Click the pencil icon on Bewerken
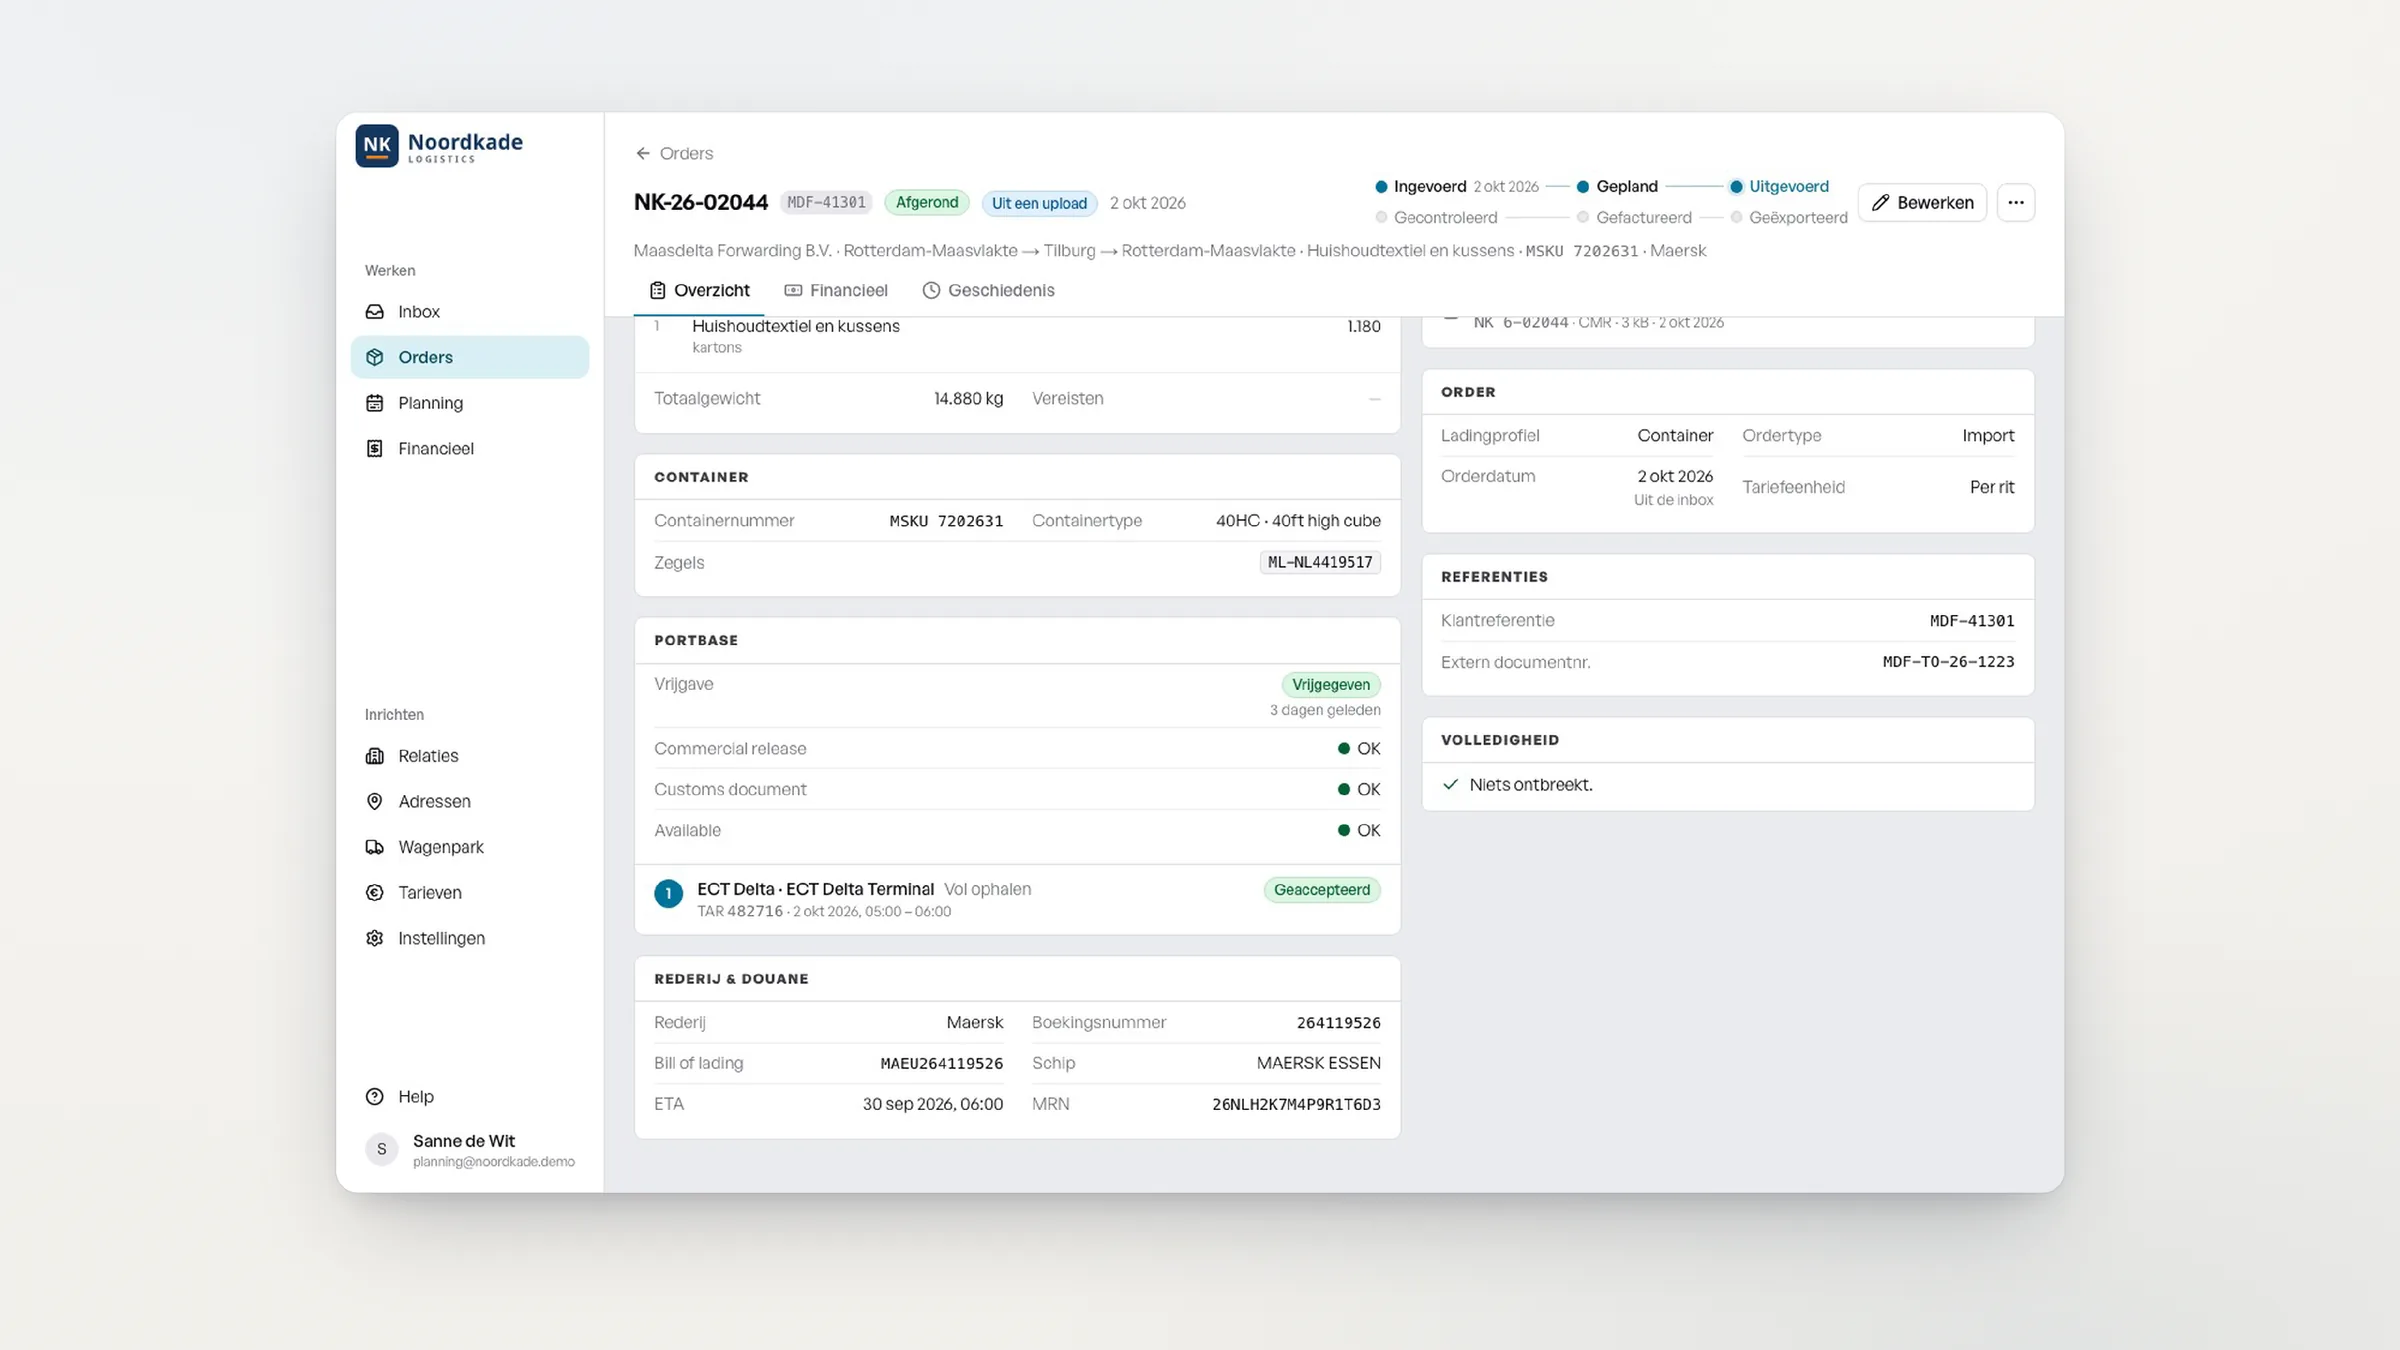This screenshot has height=1350, width=2400. point(1880,203)
